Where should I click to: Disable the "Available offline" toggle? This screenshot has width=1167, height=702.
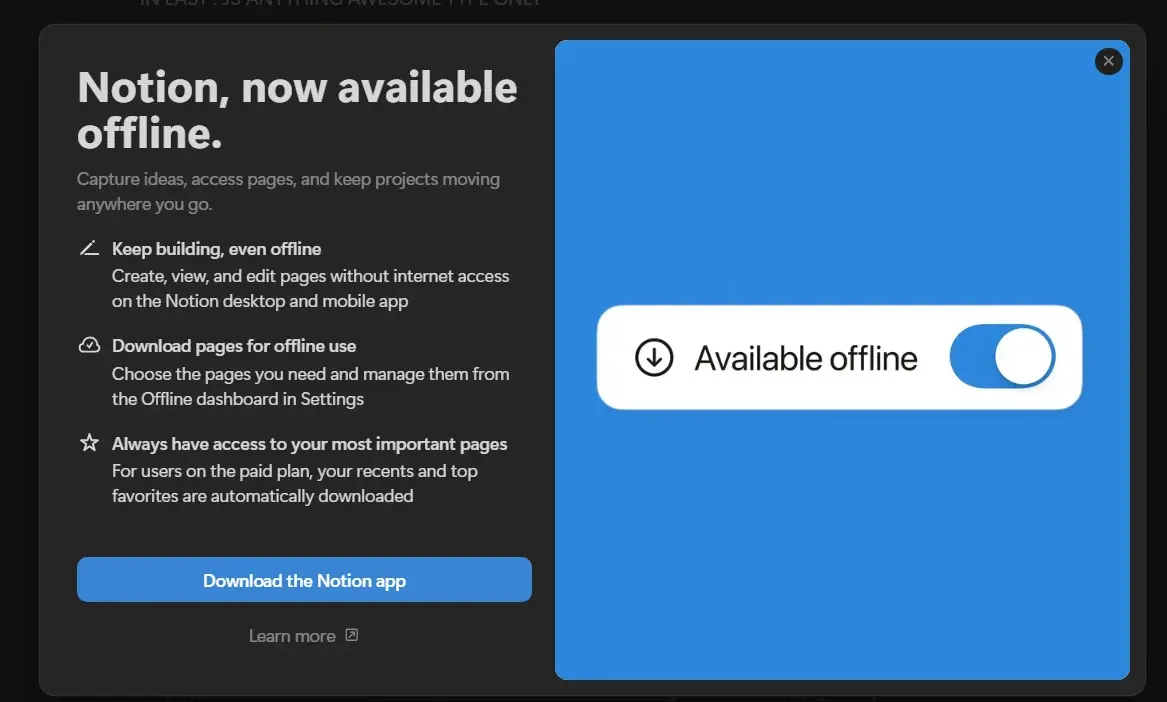coord(1003,357)
